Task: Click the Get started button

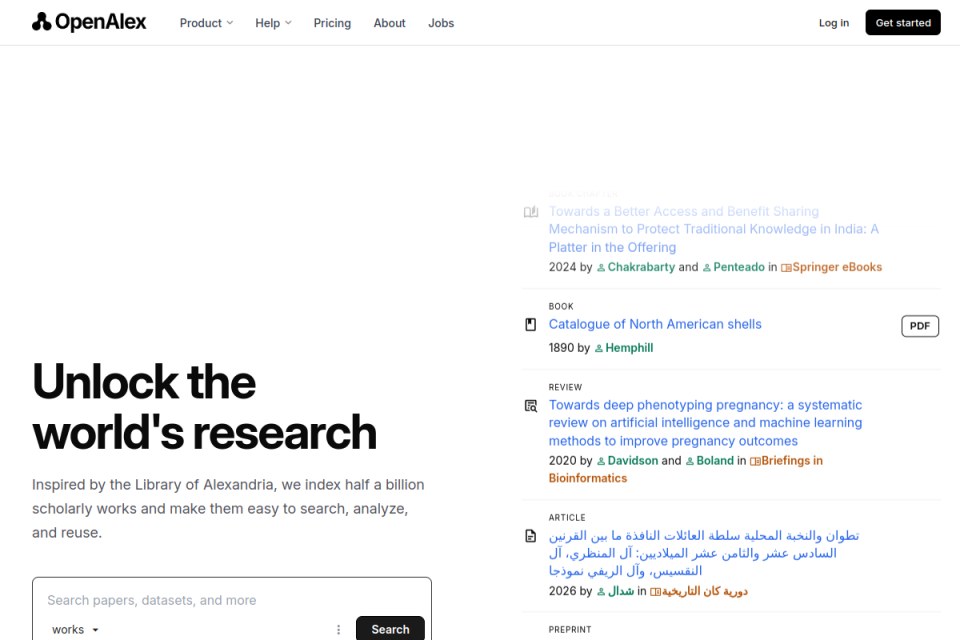Action: tap(903, 23)
